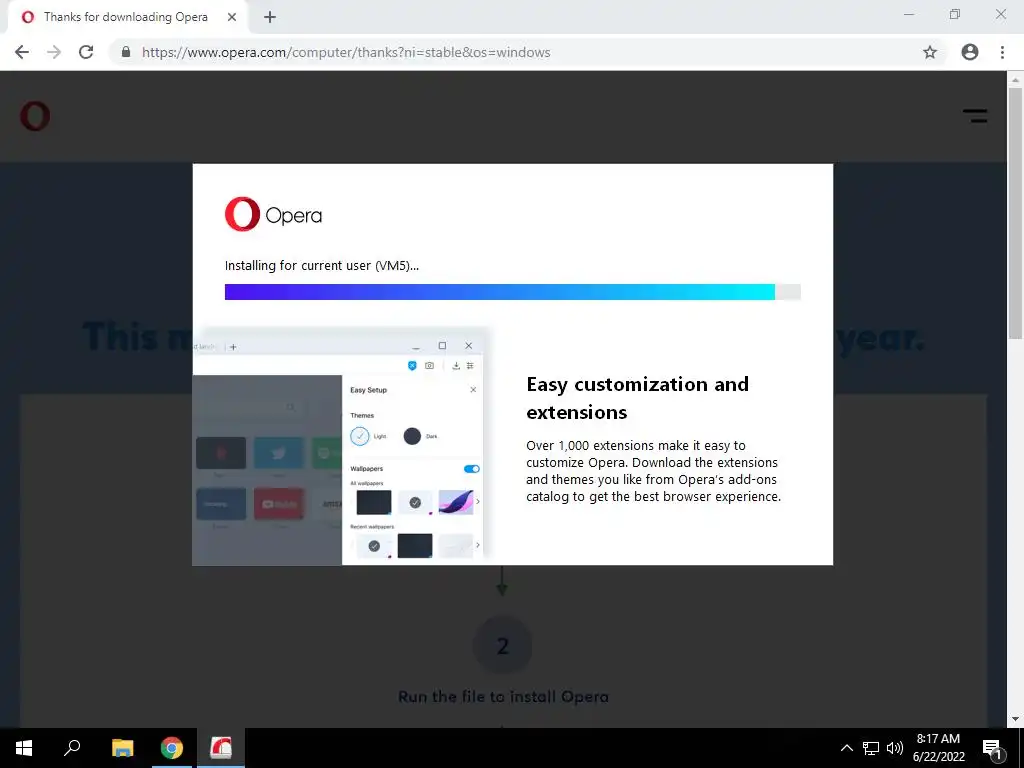Screen dimensions: 1024x768
Task: Switch to Chrome in the taskbar
Action: tap(172, 748)
